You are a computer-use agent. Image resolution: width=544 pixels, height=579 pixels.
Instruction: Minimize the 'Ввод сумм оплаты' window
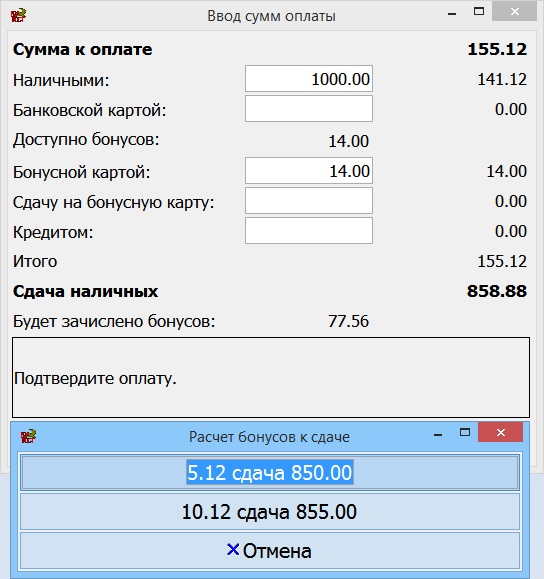(452, 14)
